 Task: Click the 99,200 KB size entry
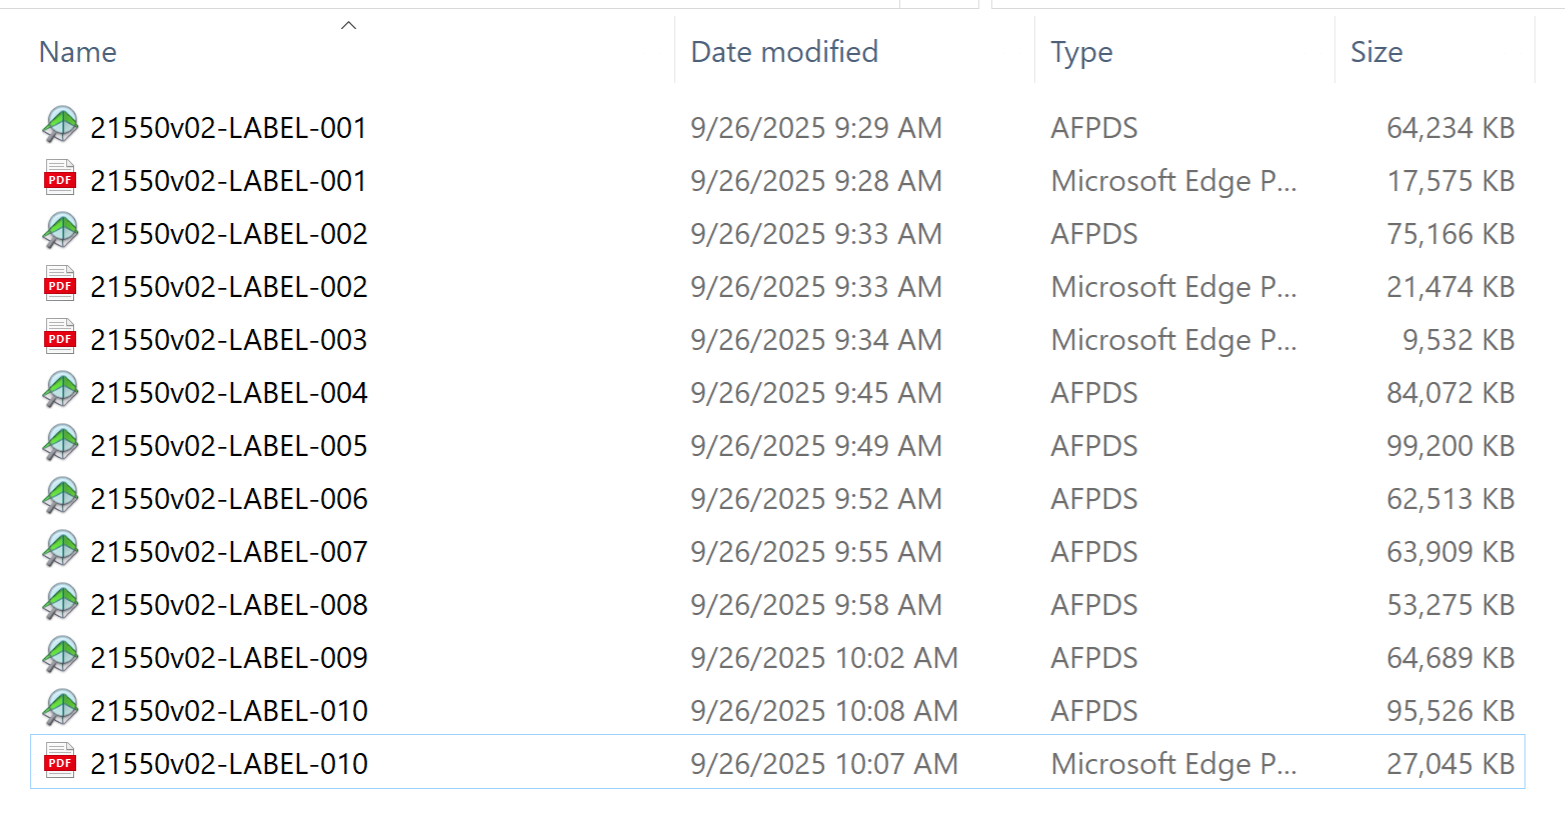[1450, 446]
